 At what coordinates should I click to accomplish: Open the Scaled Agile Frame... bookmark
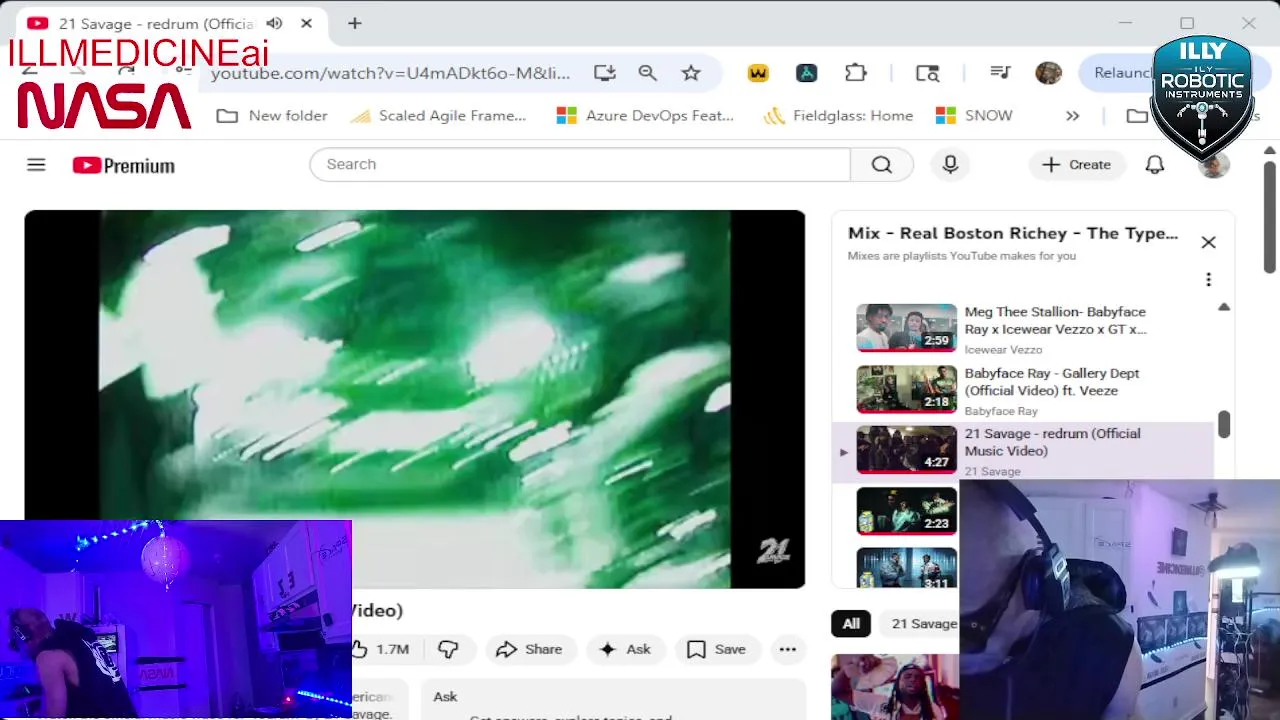pyautogui.click(x=438, y=116)
